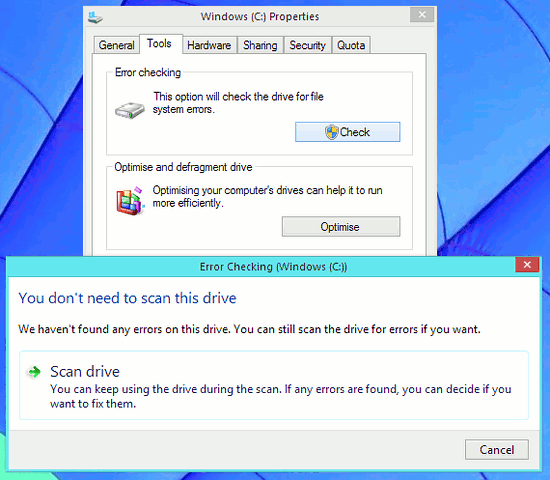Click the 'Error checking' group label

coord(148,73)
